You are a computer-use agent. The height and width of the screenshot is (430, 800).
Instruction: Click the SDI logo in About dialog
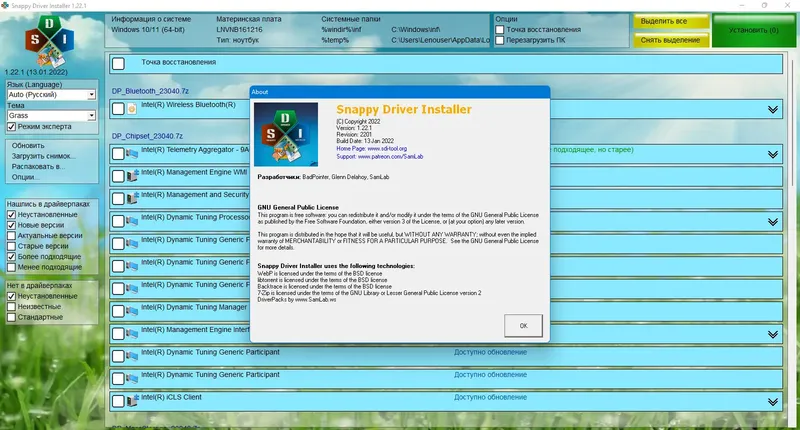pos(286,134)
